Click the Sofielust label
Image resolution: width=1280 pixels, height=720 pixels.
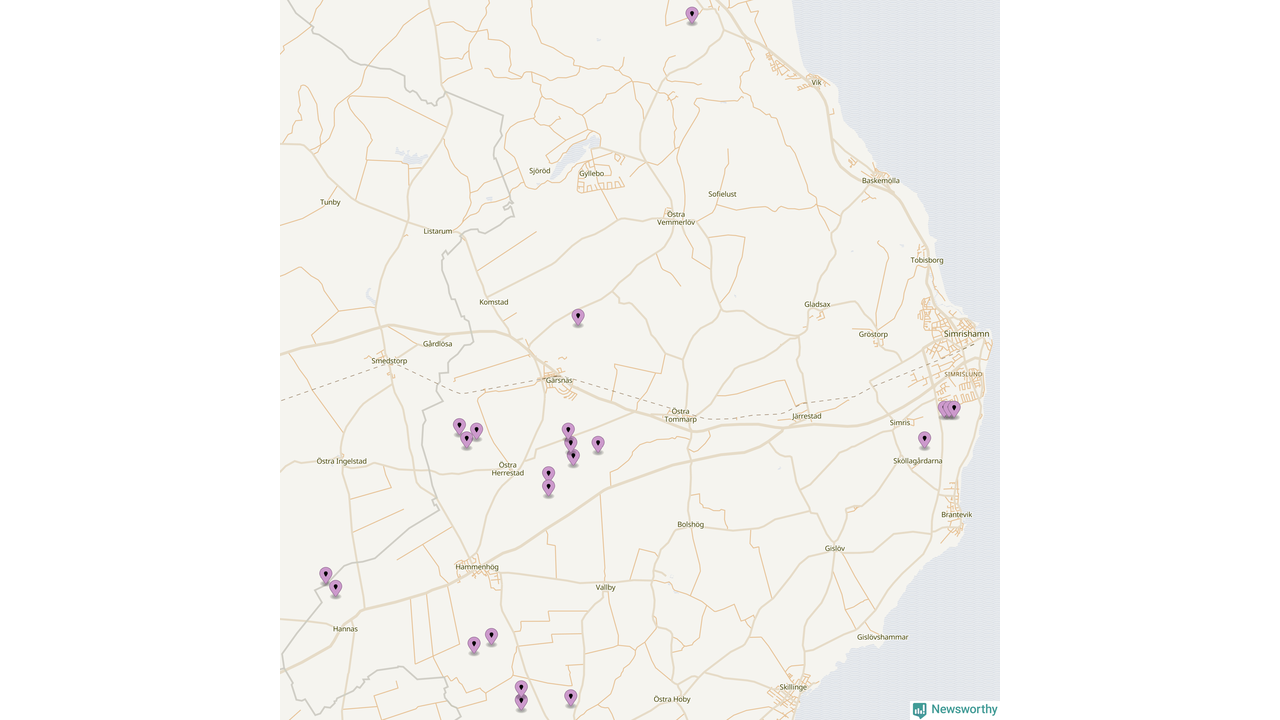tap(722, 194)
